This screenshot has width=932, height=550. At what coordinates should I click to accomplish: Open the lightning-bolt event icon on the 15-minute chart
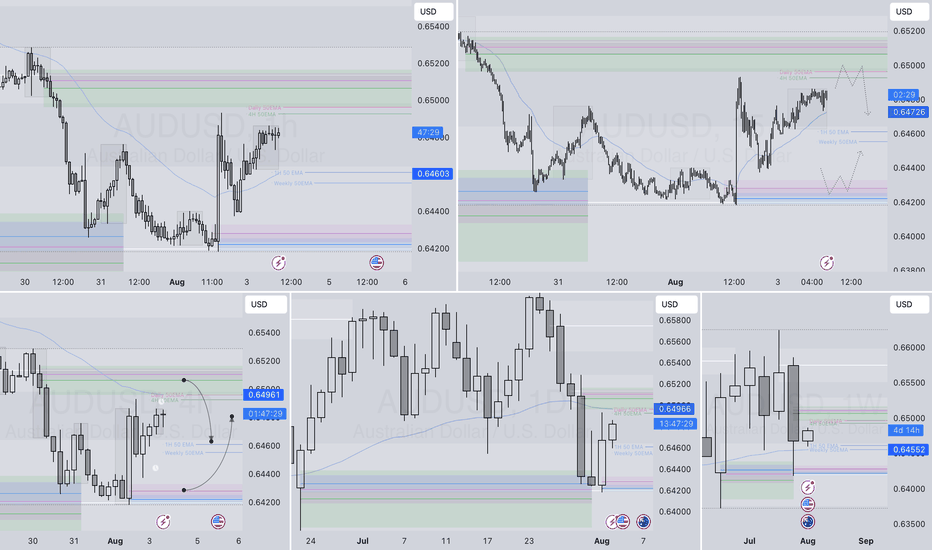827,262
